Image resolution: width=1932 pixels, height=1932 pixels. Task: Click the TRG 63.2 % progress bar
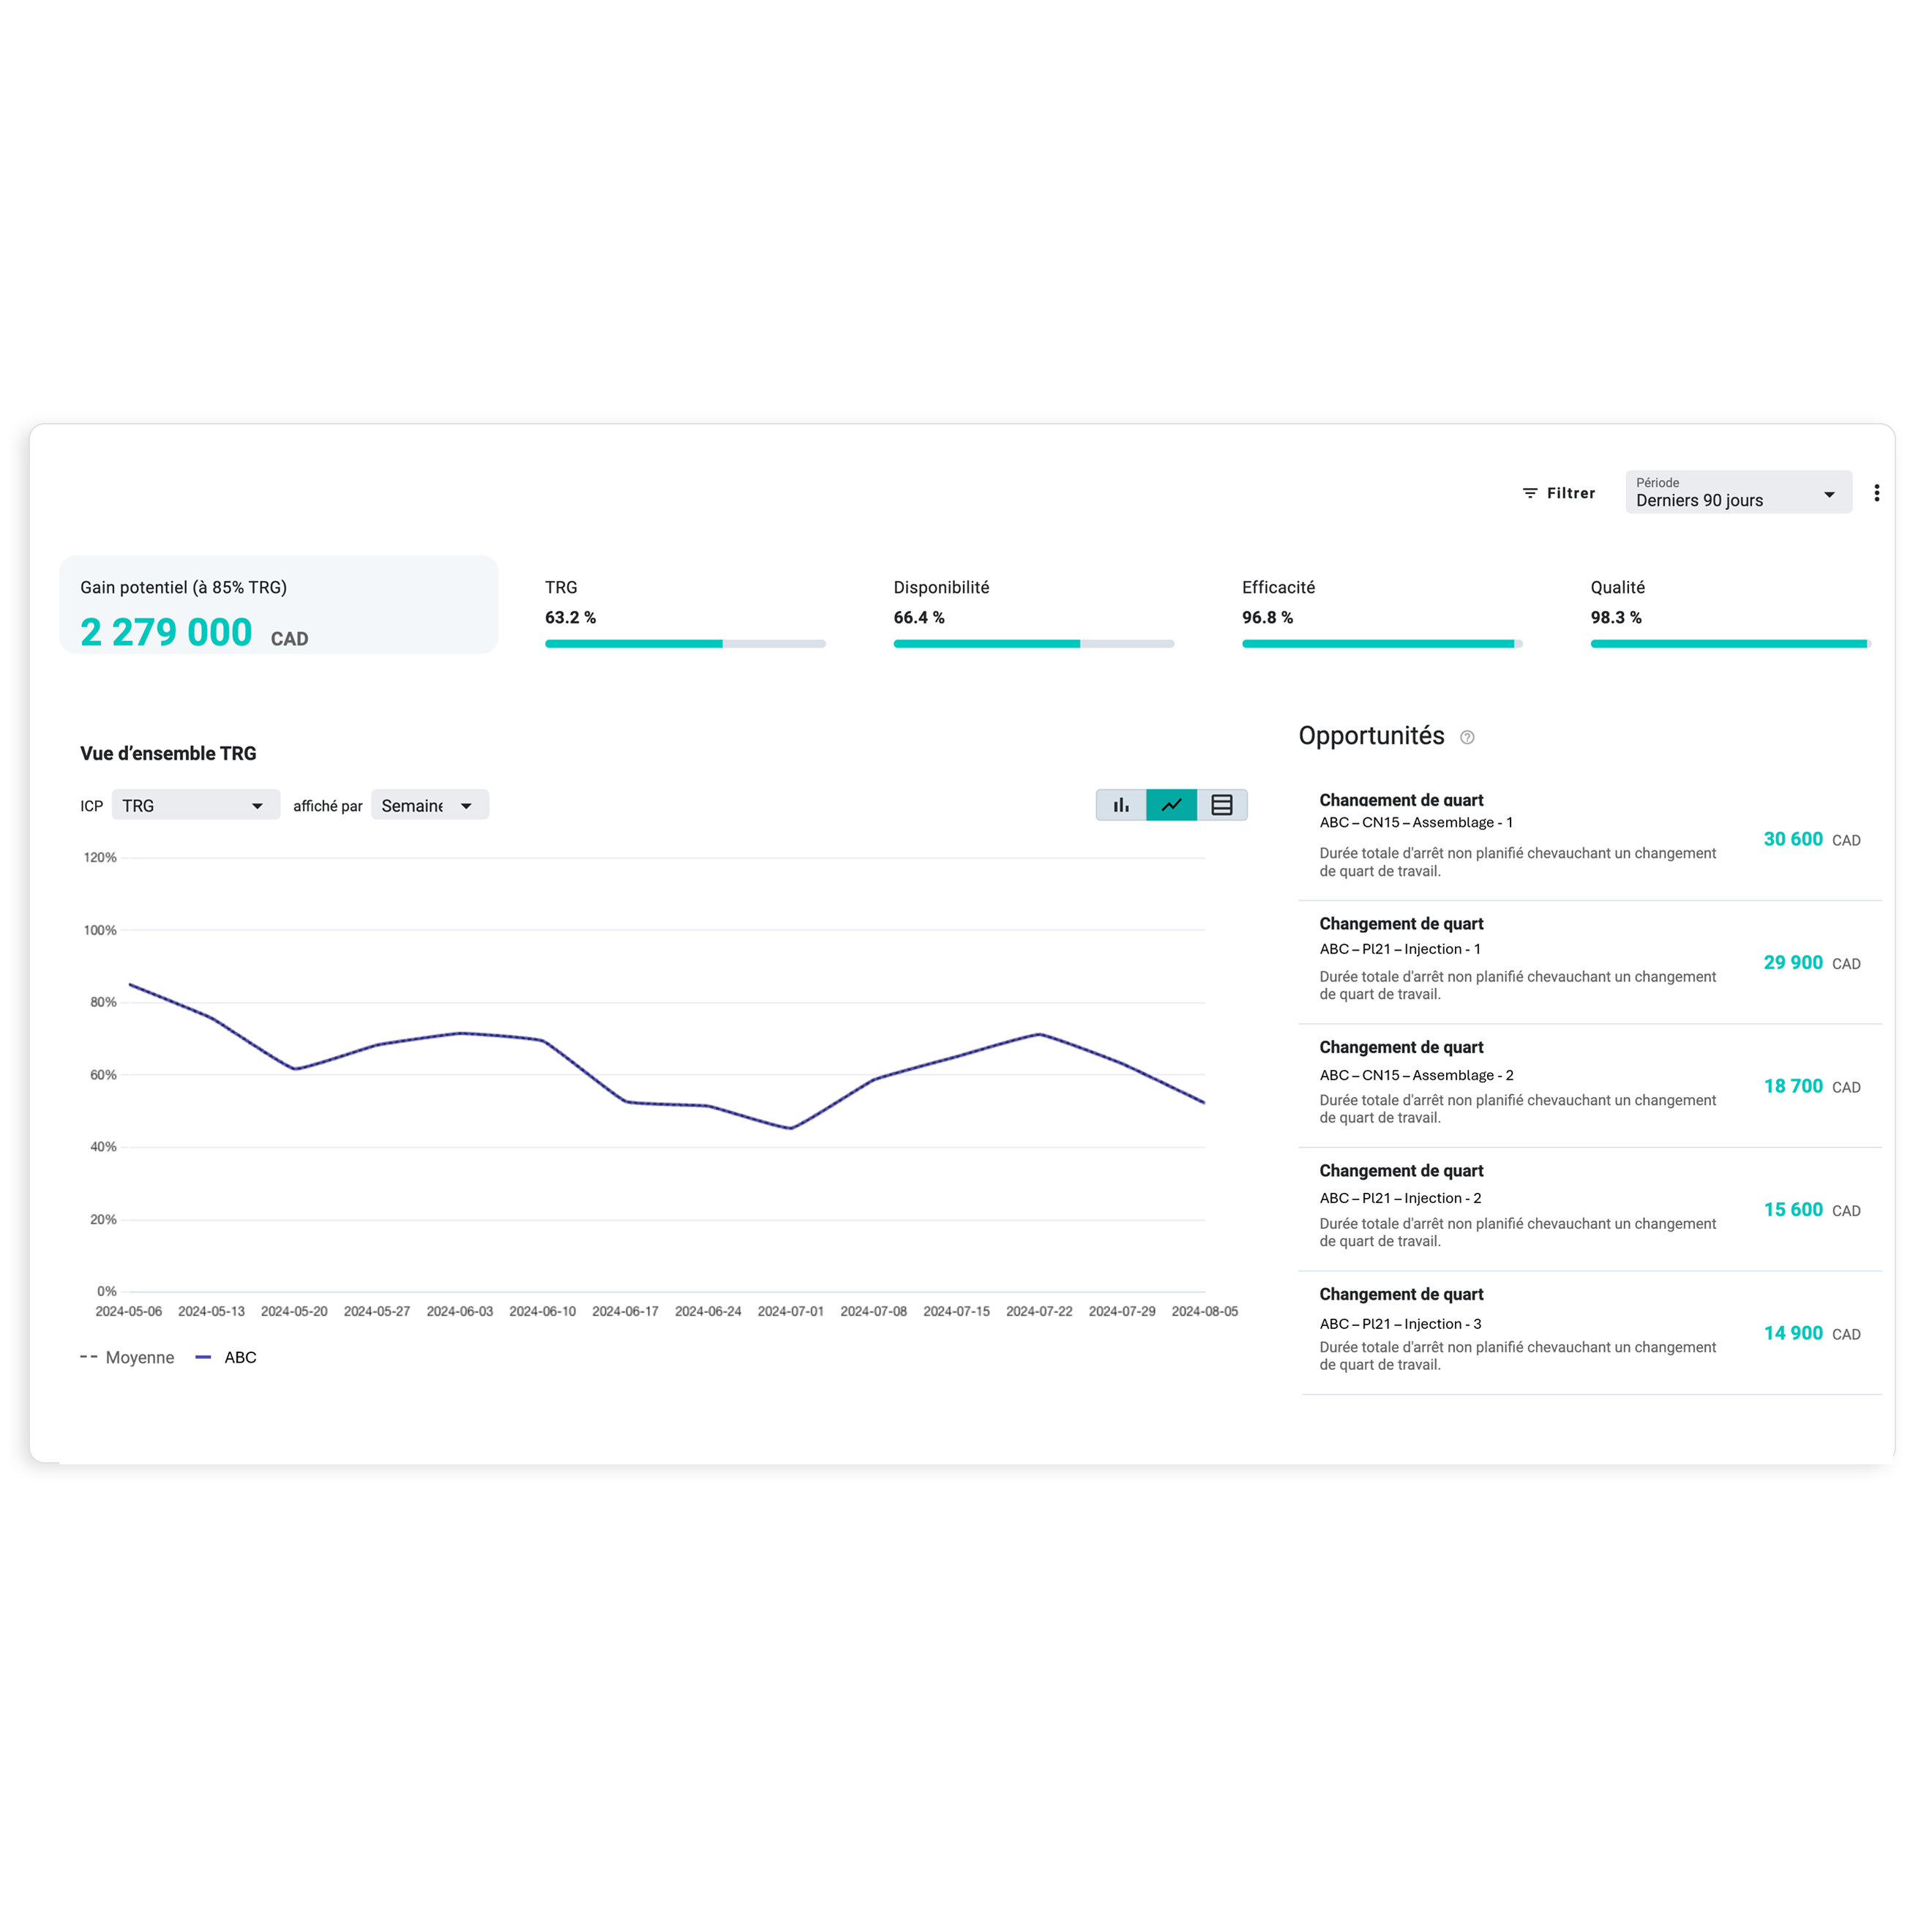coord(685,644)
